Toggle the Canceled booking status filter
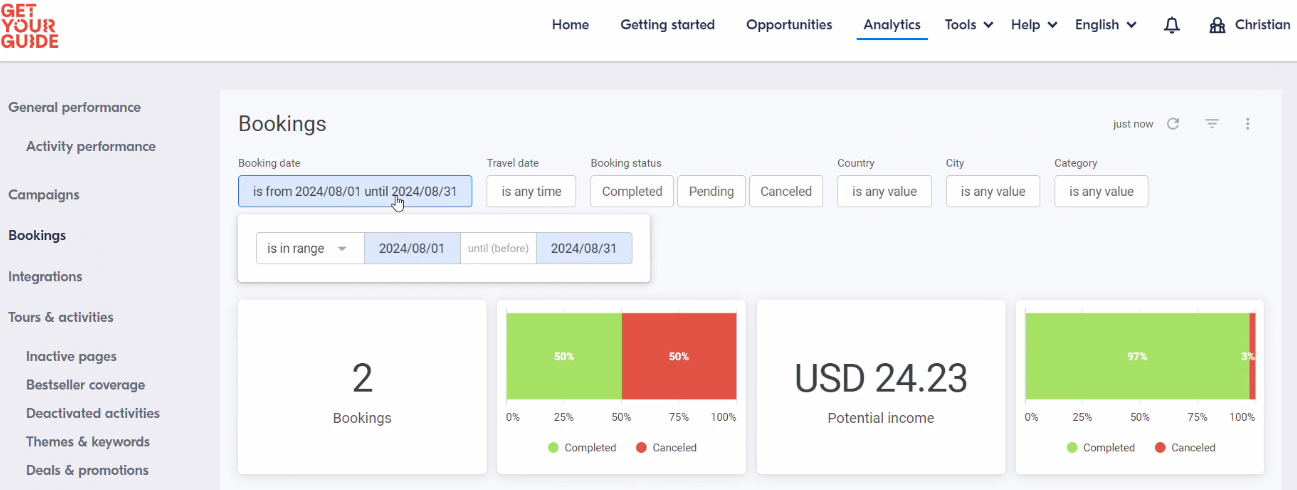 click(786, 191)
